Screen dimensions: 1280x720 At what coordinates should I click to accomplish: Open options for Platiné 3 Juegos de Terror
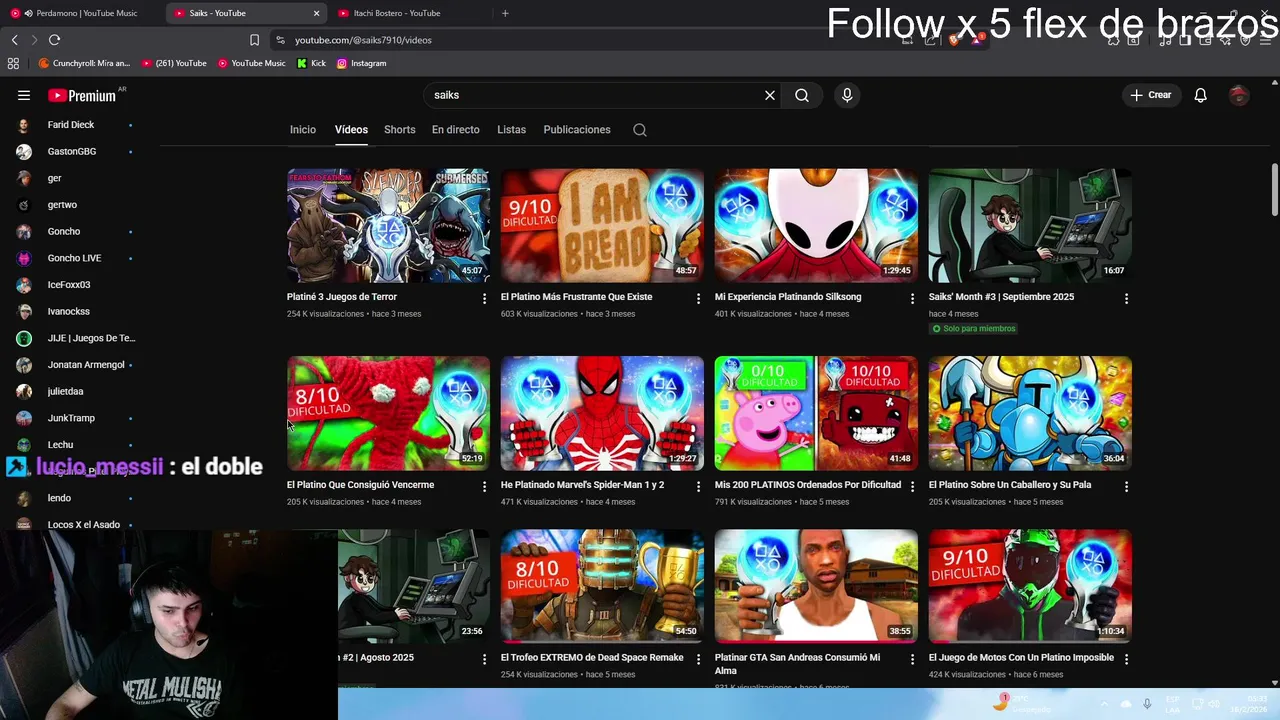click(485, 298)
